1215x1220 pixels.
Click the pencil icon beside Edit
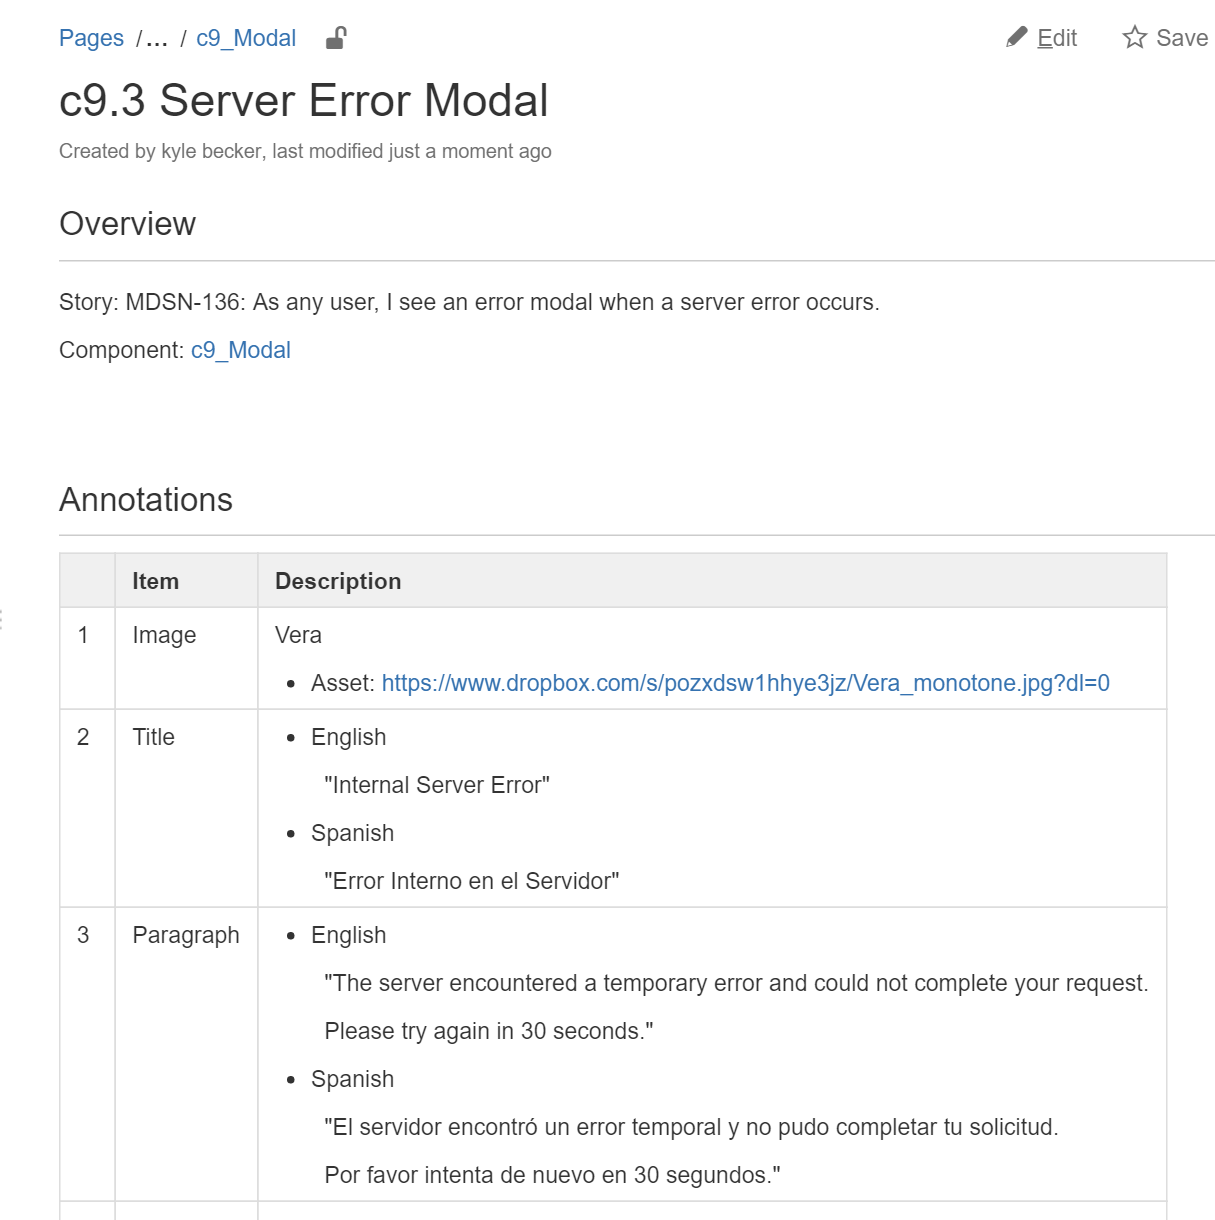point(1016,38)
